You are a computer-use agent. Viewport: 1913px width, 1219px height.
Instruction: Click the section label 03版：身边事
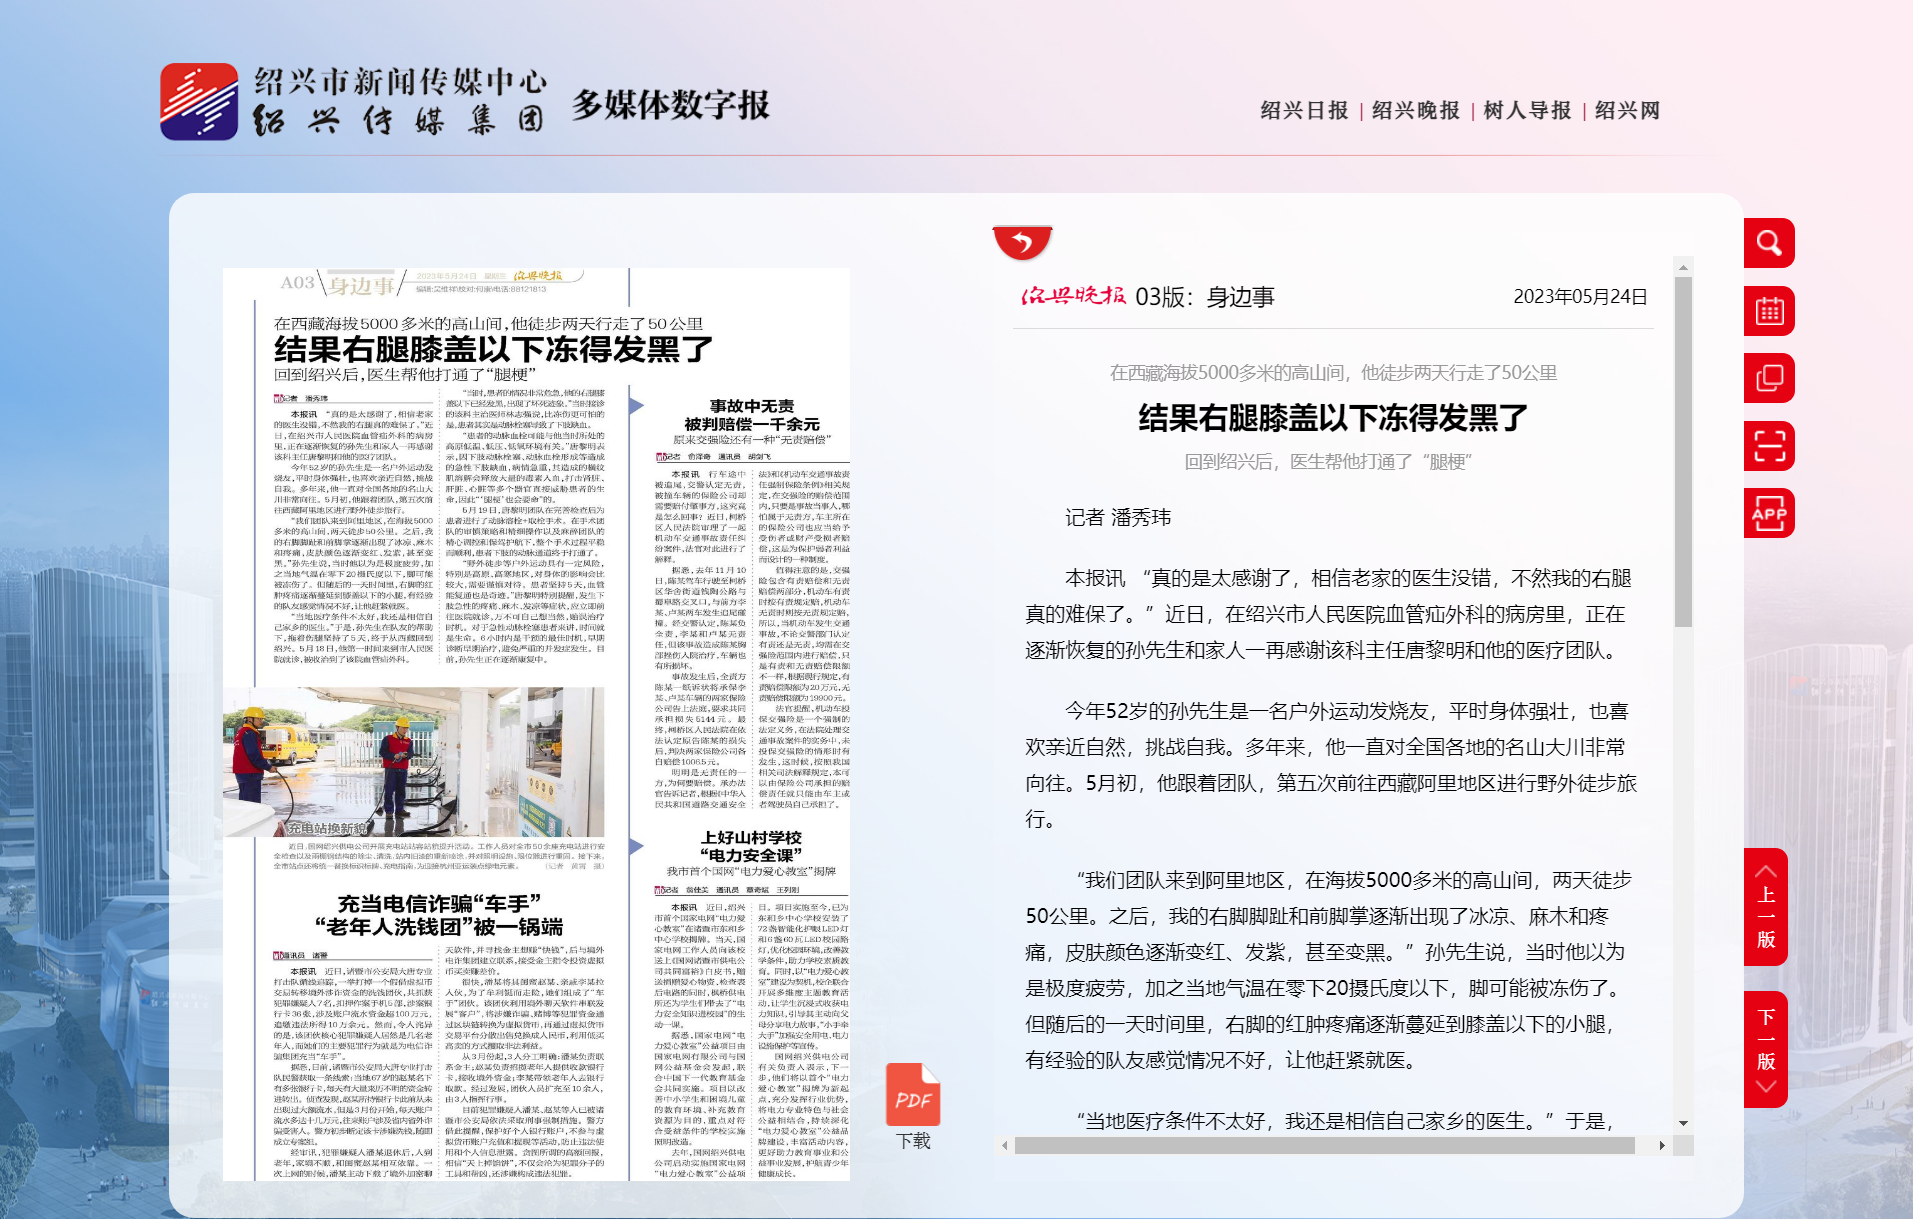click(x=1205, y=297)
